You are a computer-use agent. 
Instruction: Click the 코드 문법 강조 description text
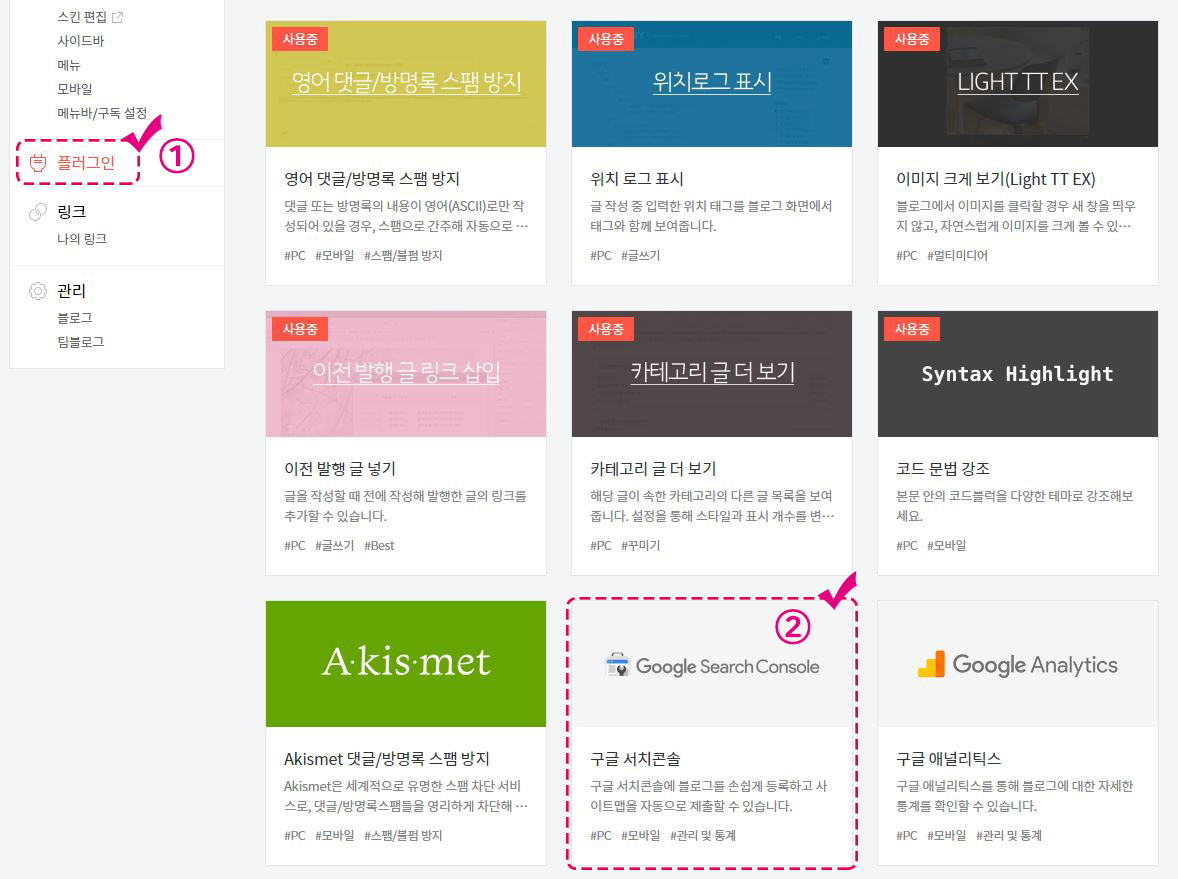(x=1014, y=506)
